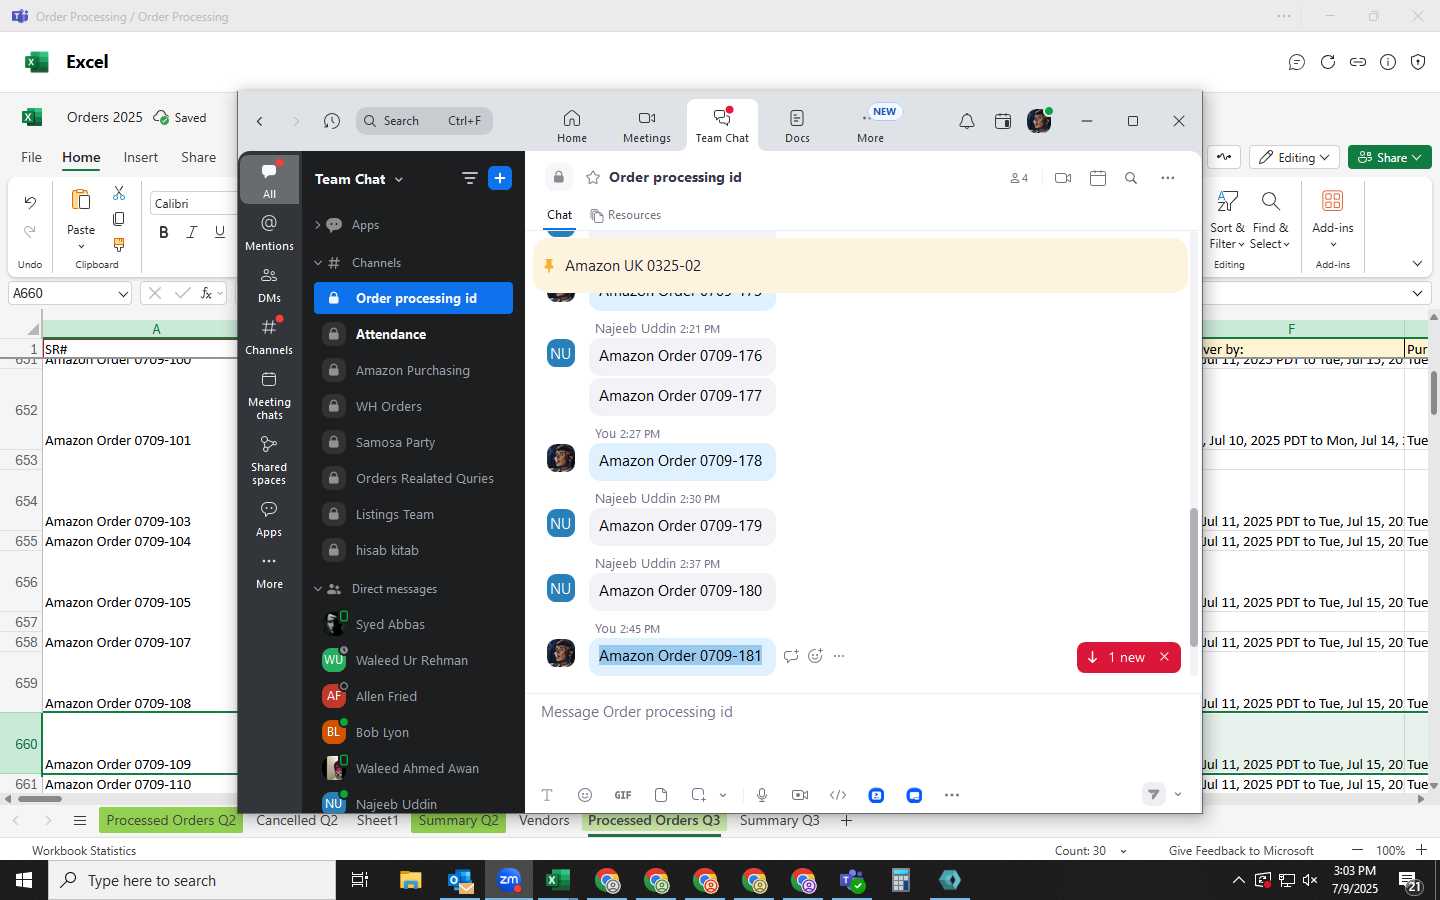
Task: Open the emoji picker in message composer
Action: point(585,795)
